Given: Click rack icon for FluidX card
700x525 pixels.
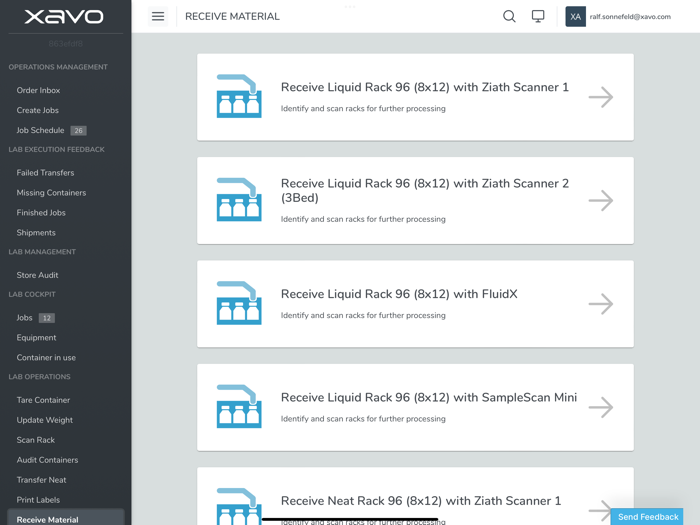Looking at the screenshot, I should [x=239, y=303].
